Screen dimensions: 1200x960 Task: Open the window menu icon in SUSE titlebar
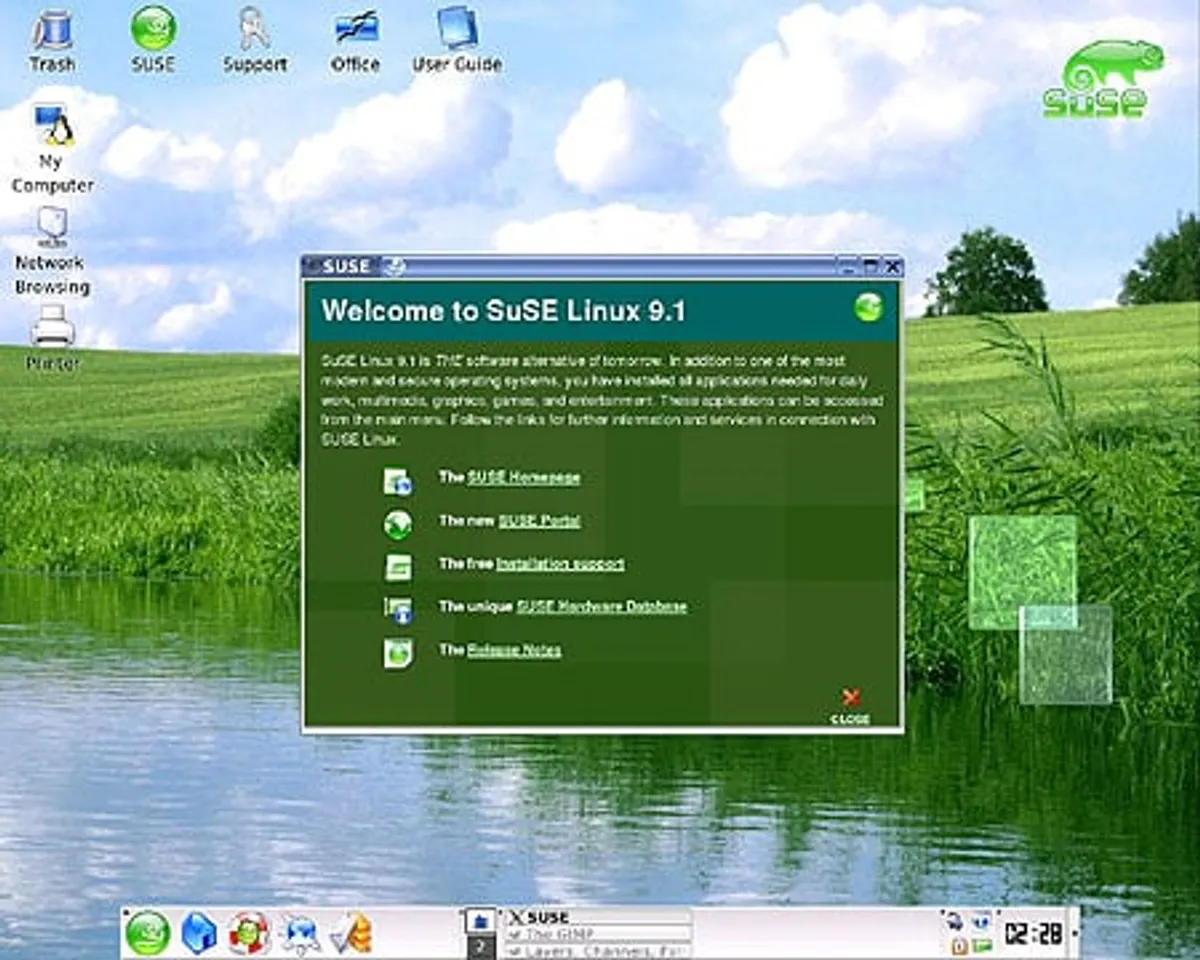[312, 267]
